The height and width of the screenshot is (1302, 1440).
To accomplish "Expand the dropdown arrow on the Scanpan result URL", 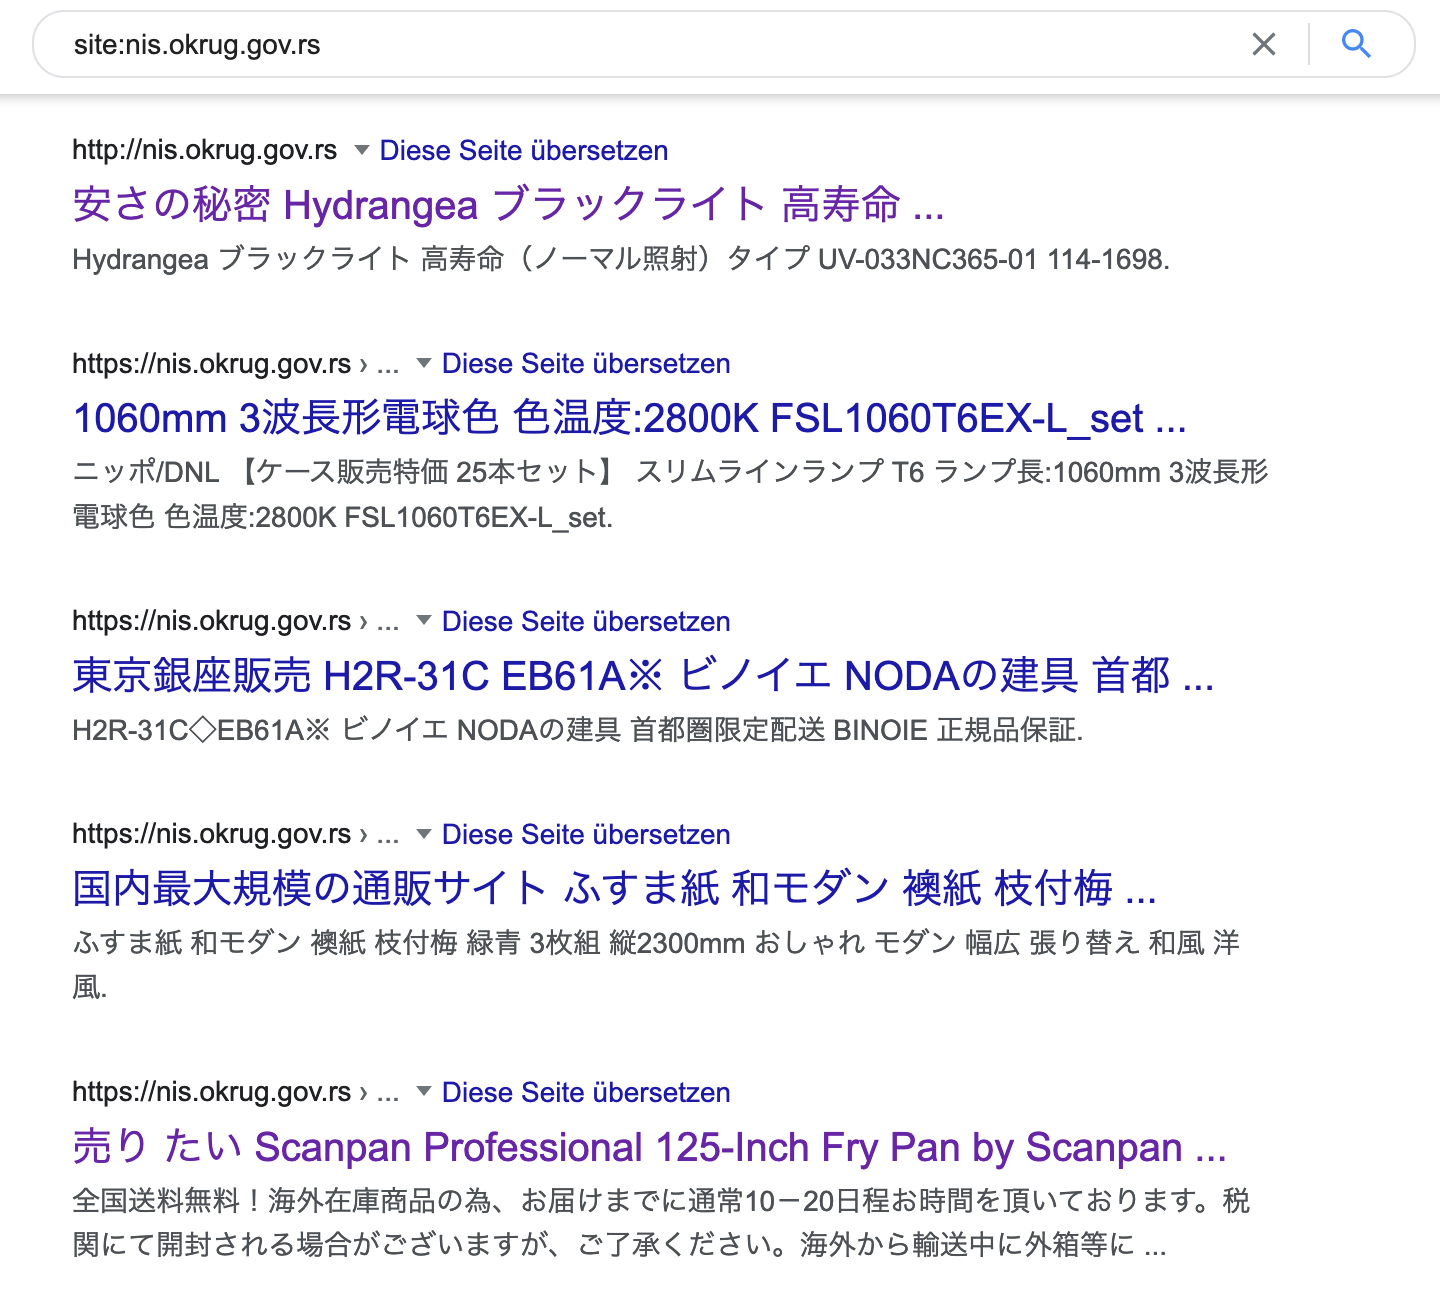I will click(x=424, y=1092).
